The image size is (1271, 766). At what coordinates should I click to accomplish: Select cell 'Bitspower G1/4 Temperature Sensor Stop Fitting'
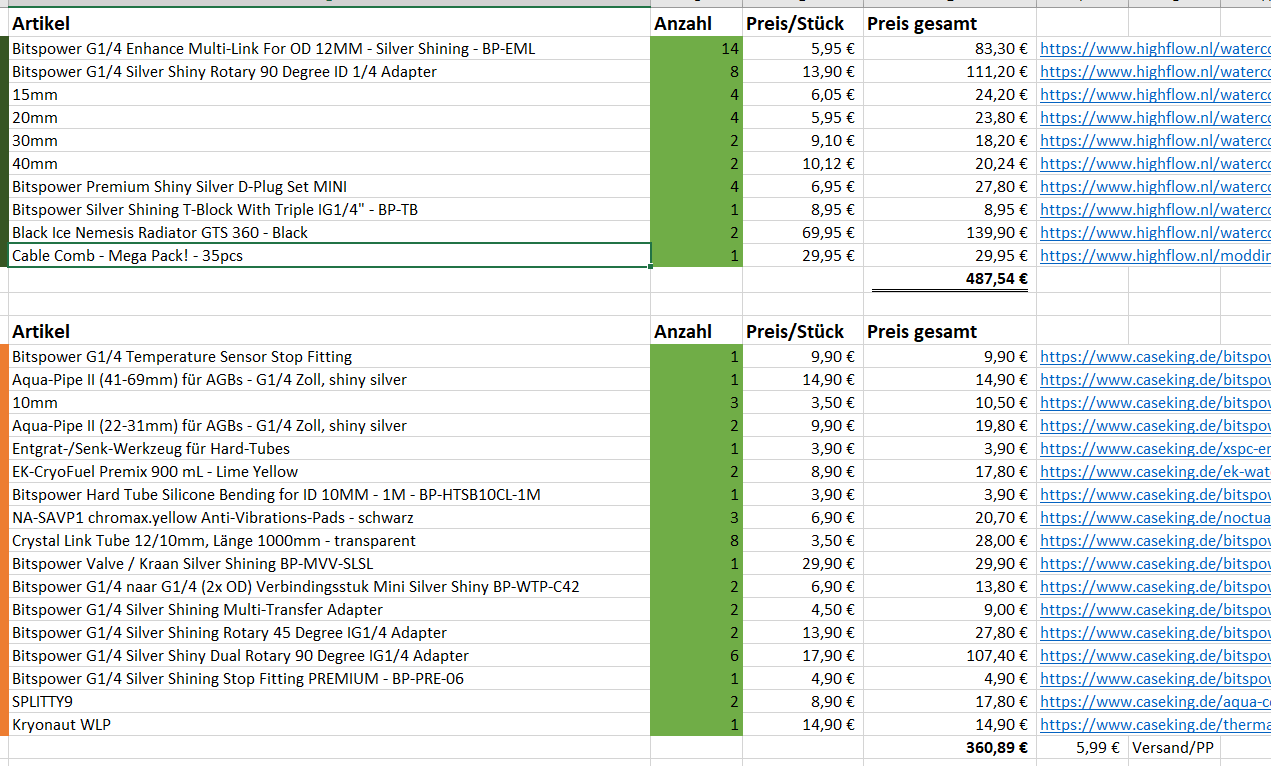pyautogui.click(x=330, y=356)
